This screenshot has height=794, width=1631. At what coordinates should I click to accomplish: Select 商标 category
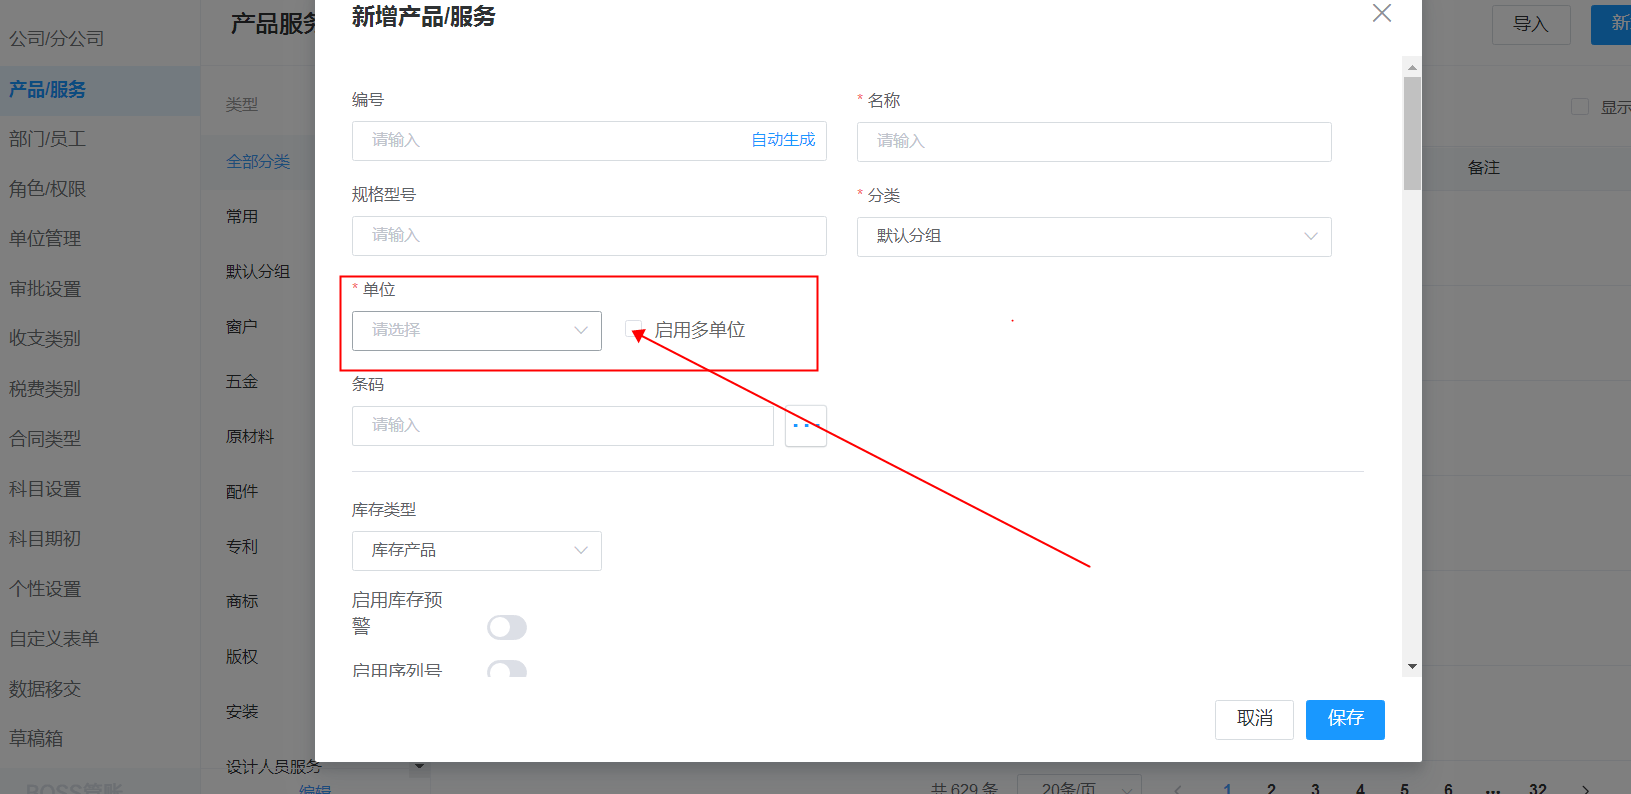point(242,602)
